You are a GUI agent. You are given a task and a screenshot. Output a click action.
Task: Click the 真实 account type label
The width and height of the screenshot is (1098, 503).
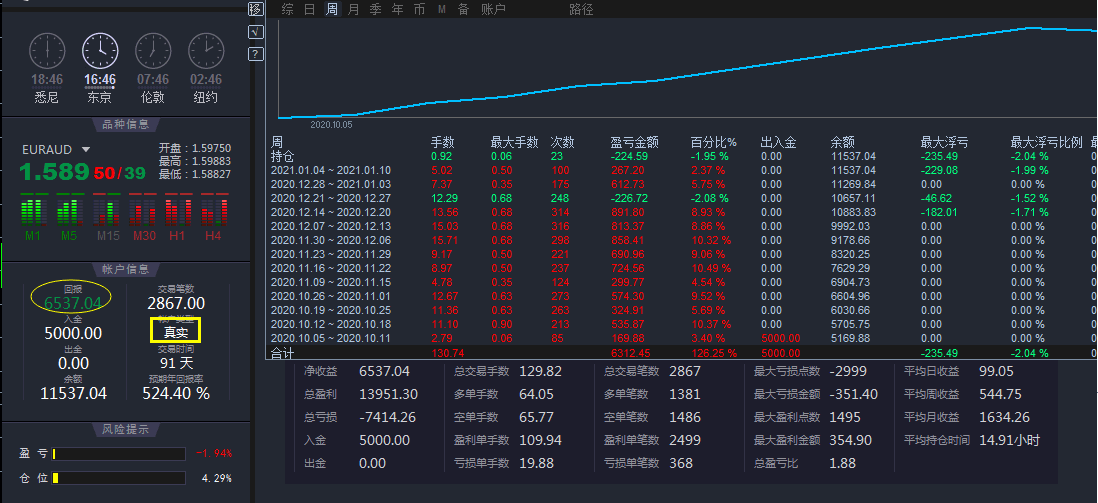click(176, 332)
